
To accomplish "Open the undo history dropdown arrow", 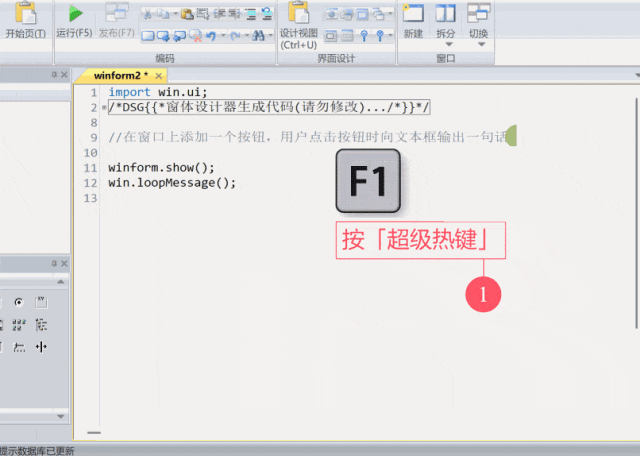I will [x=223, y=36].
